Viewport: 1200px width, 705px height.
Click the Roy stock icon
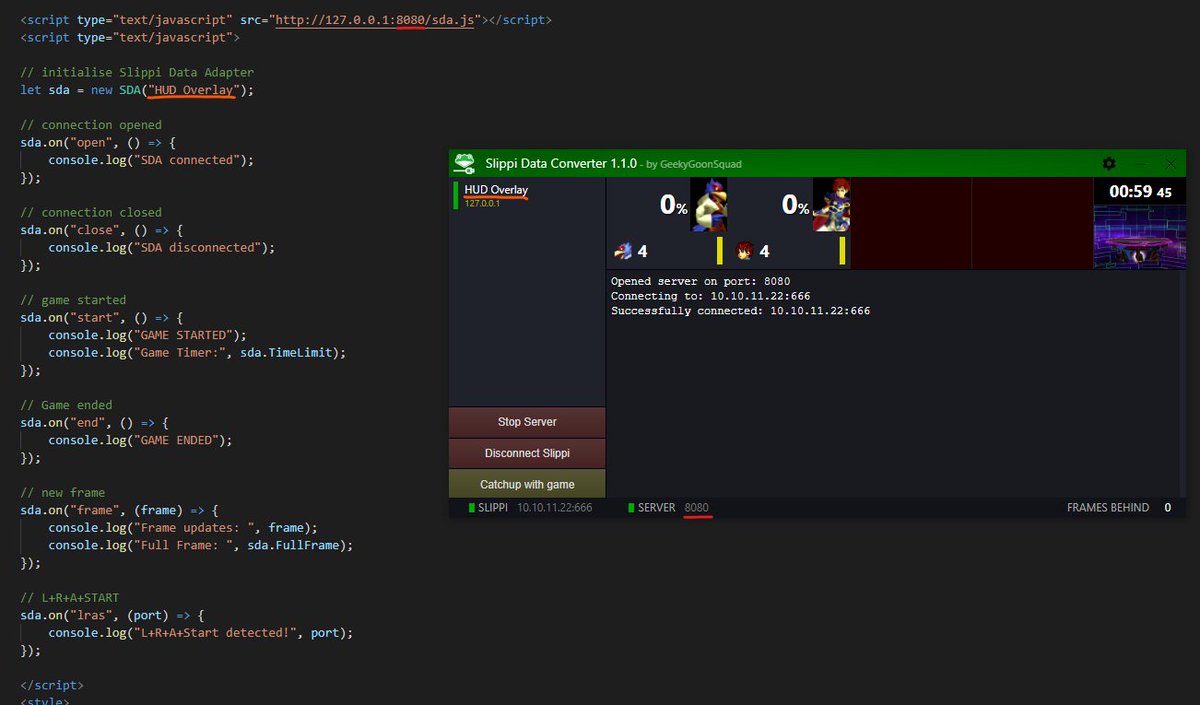tap(745, 250)
